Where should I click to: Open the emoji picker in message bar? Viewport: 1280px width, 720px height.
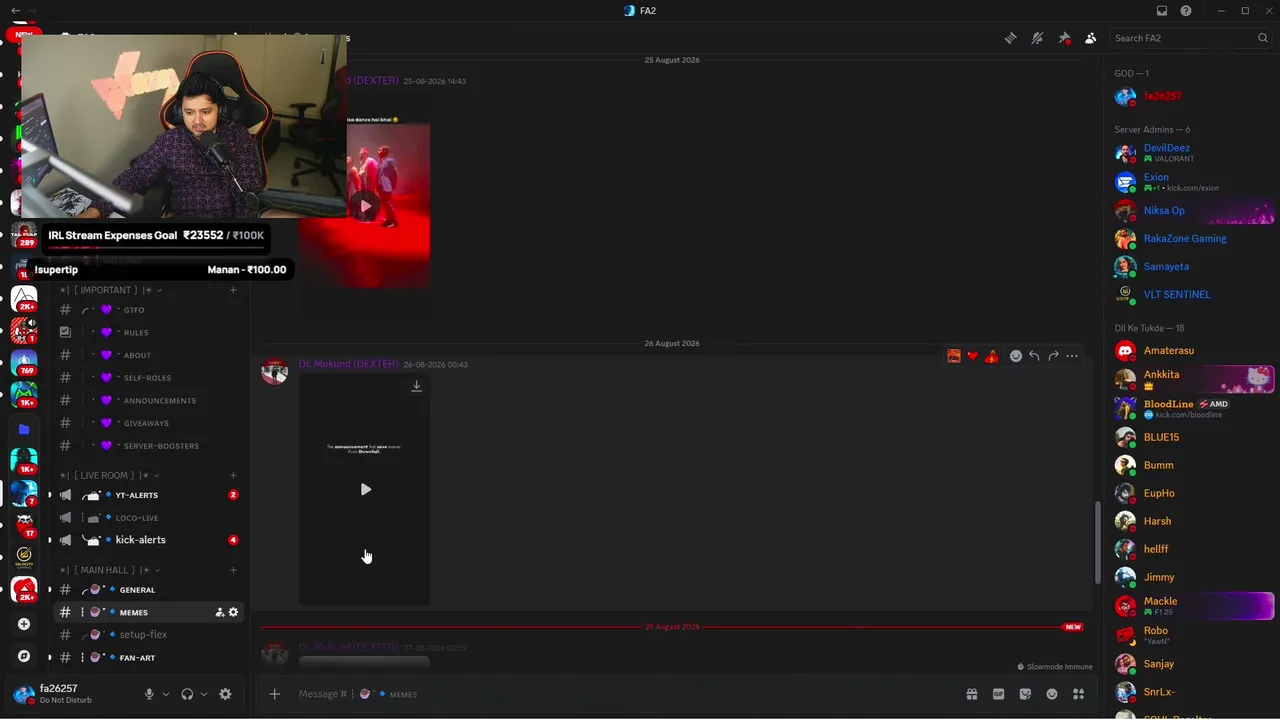[x=1052, y=694]
